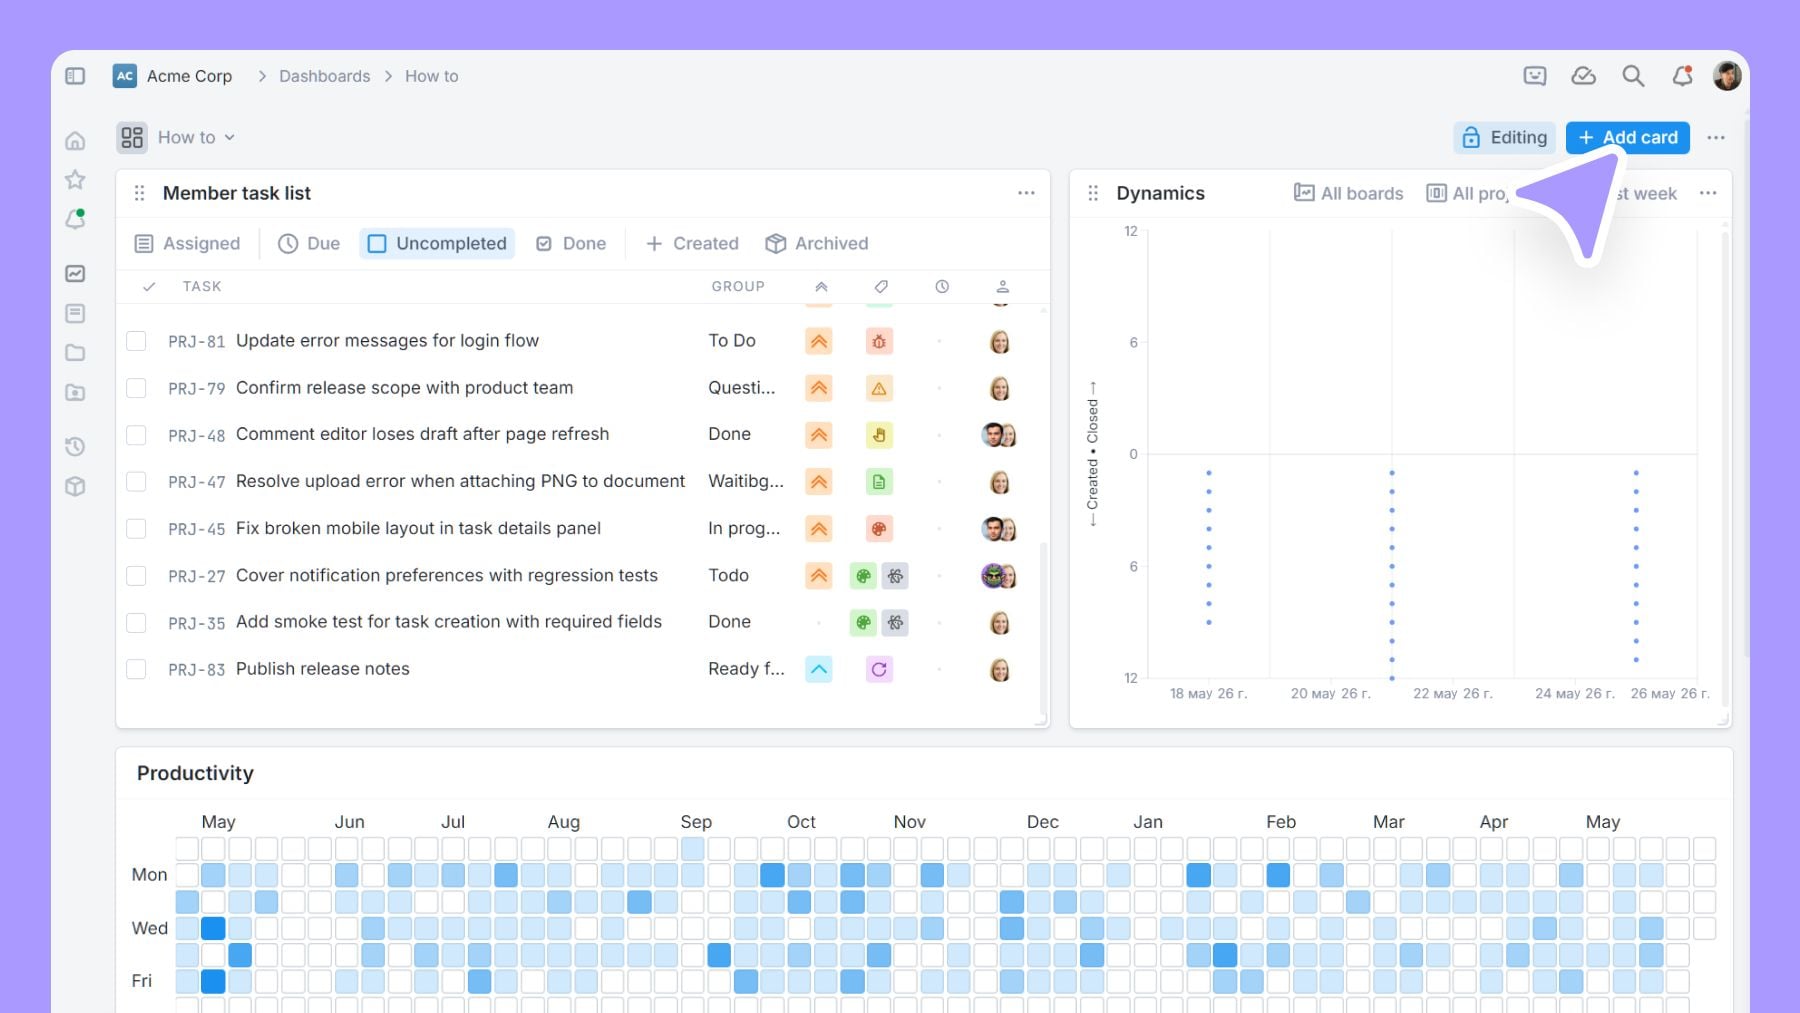1800x1013 pixels.
Task: Open the Home icon in left sidebar
Action: 75,141
